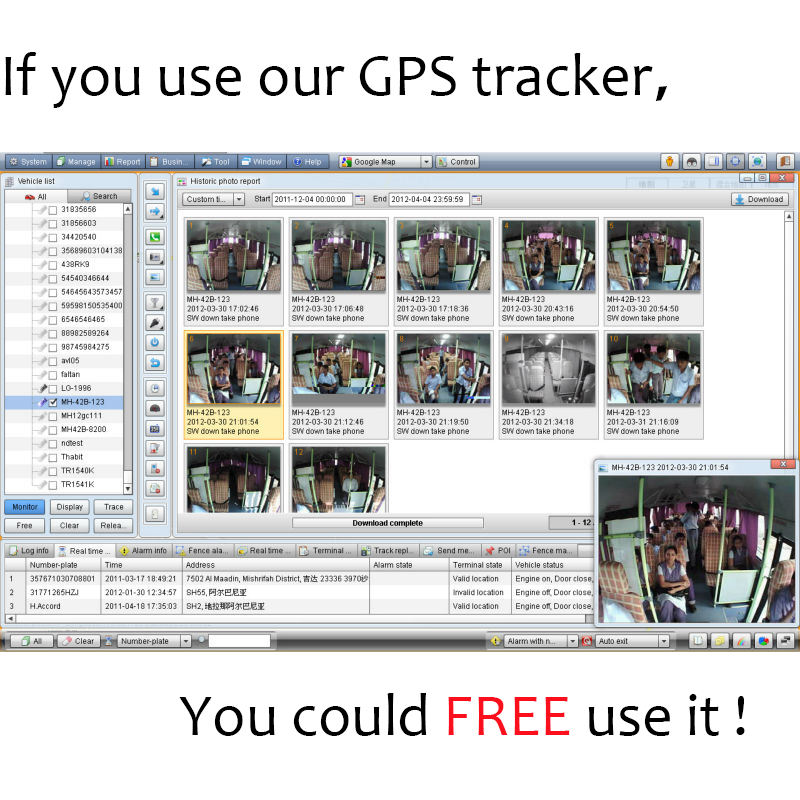Switch to the Search tab in Vehicle list
Image resolution: width=800 pixels, height=800 pixels.
(99, 196)
